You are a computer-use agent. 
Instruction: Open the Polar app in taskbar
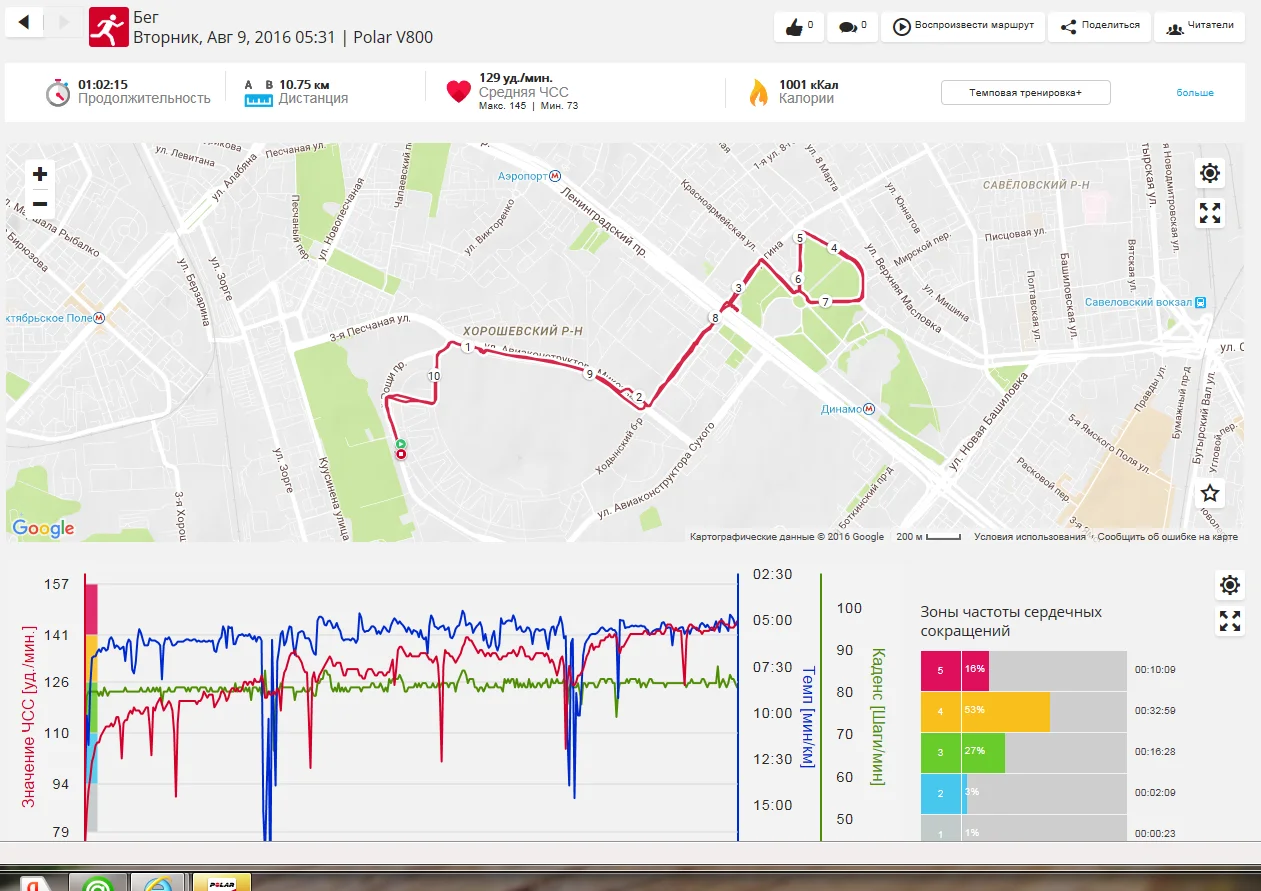pyautogui.click(x=220, y=882)
